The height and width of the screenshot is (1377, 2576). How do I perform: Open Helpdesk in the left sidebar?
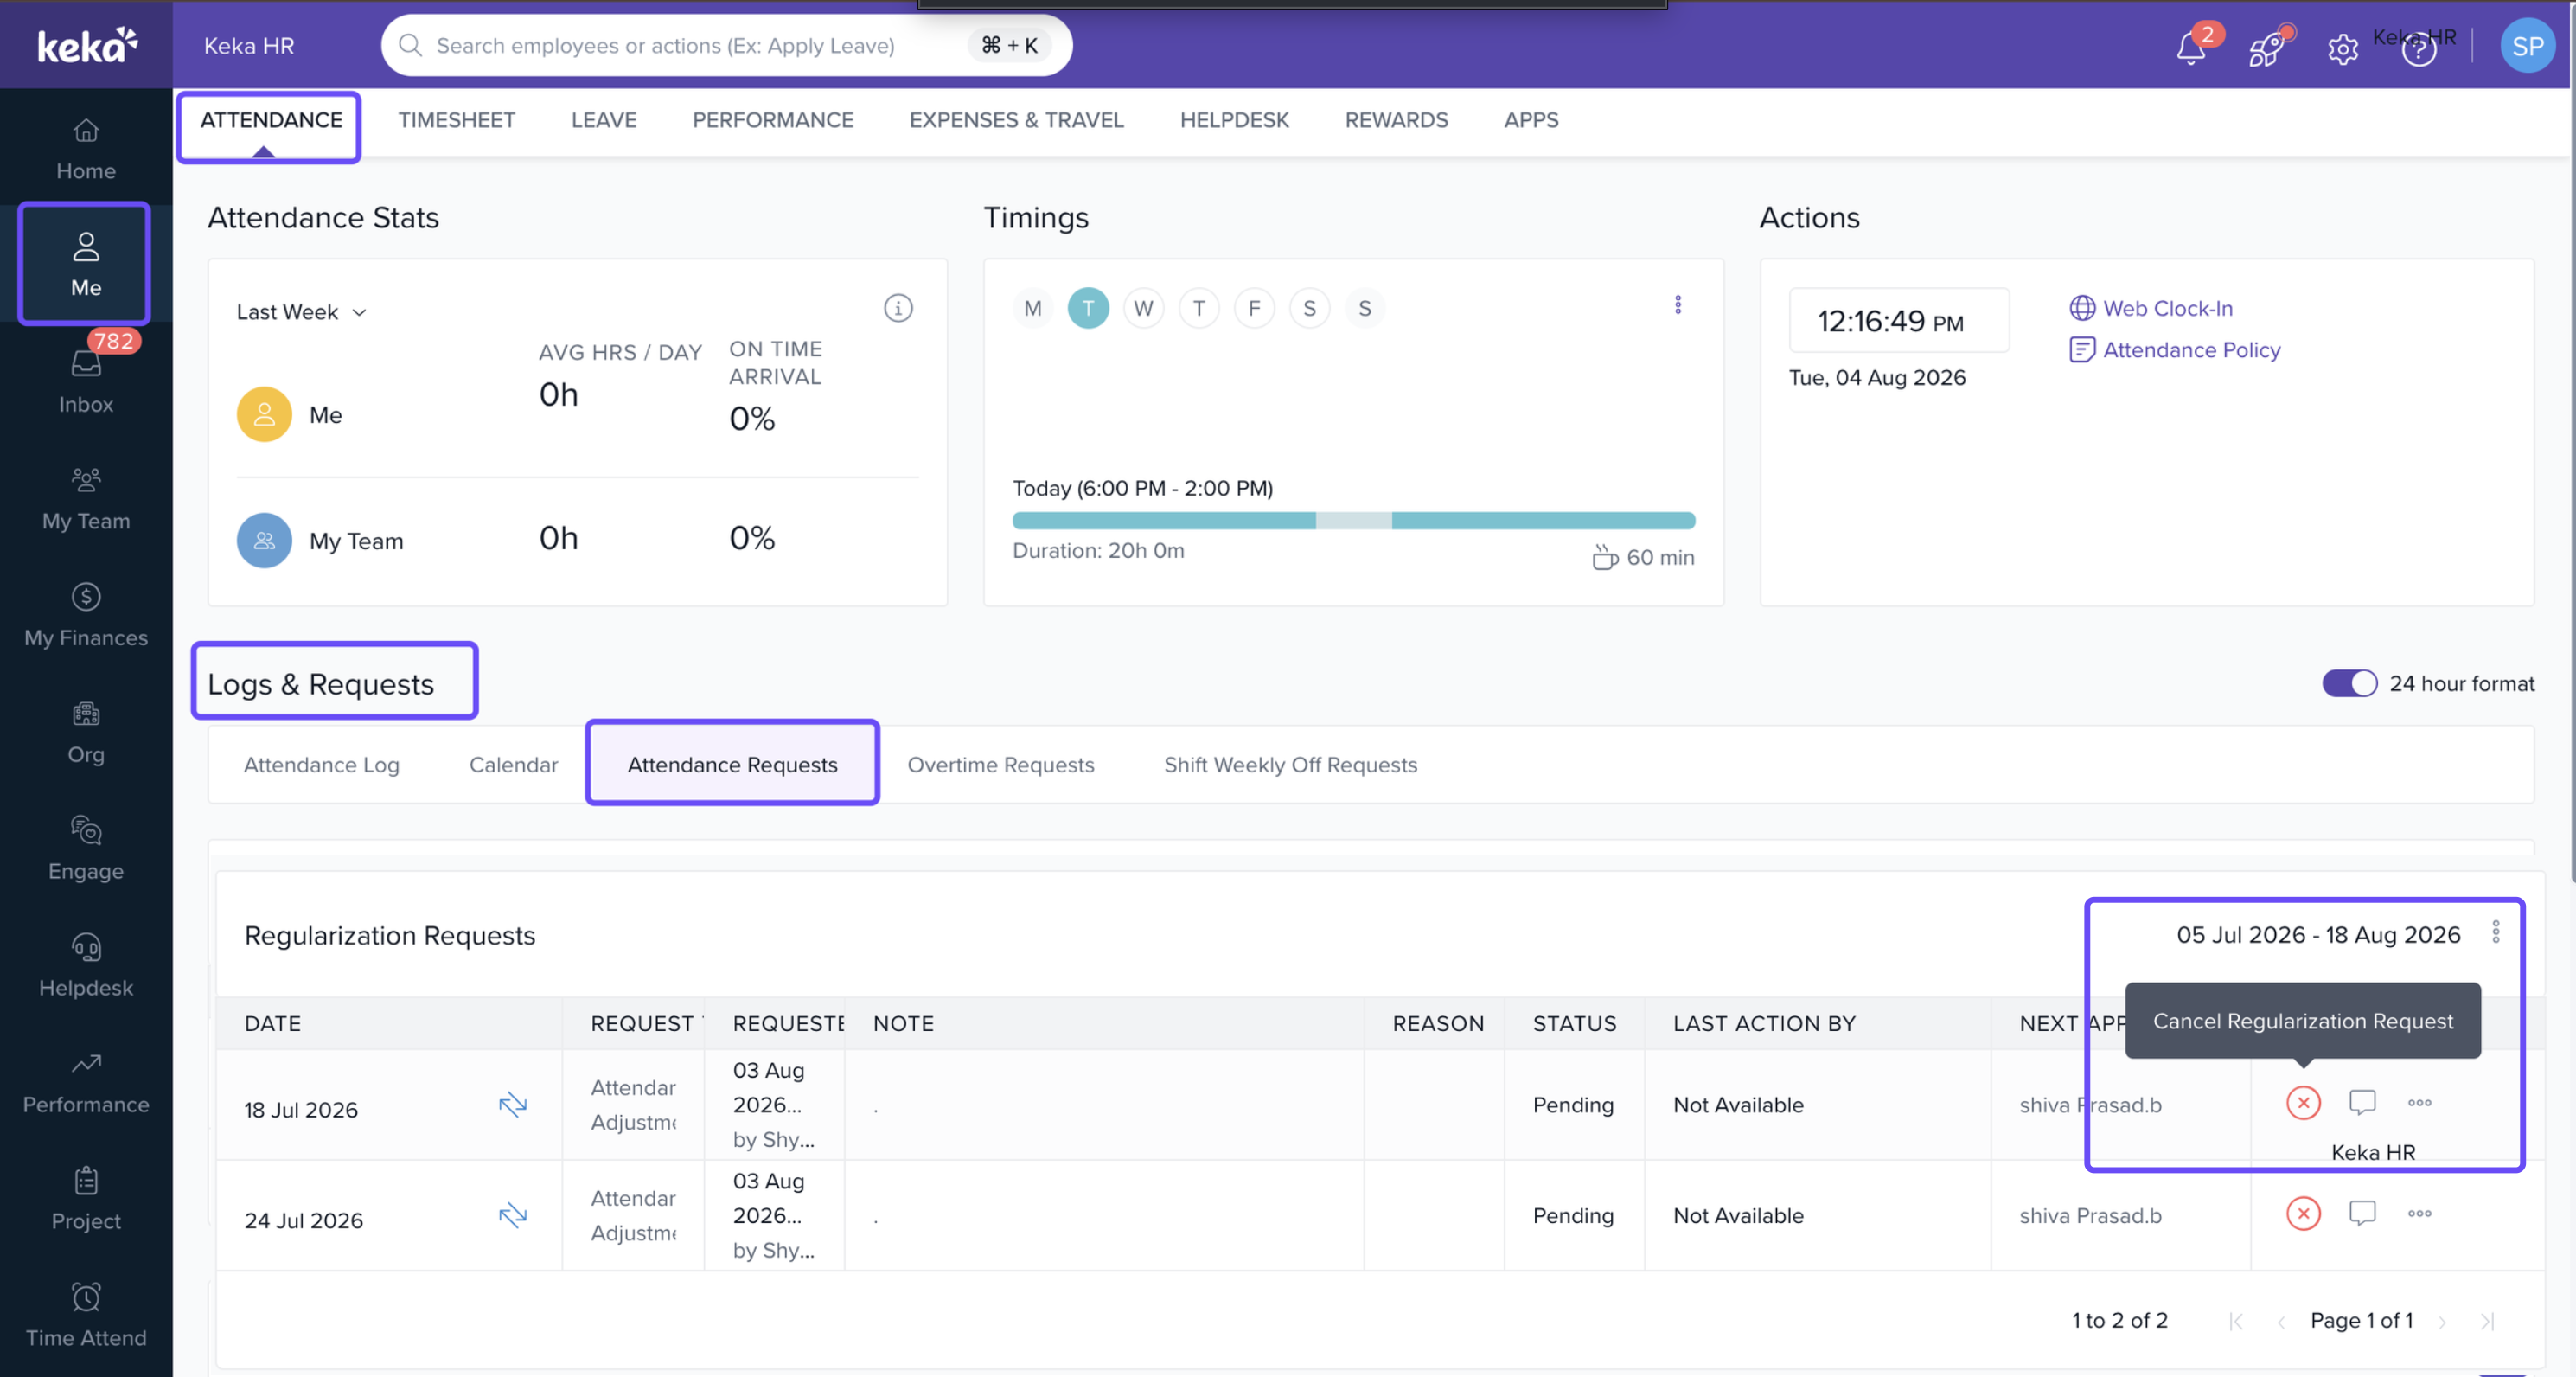(86, 965)
